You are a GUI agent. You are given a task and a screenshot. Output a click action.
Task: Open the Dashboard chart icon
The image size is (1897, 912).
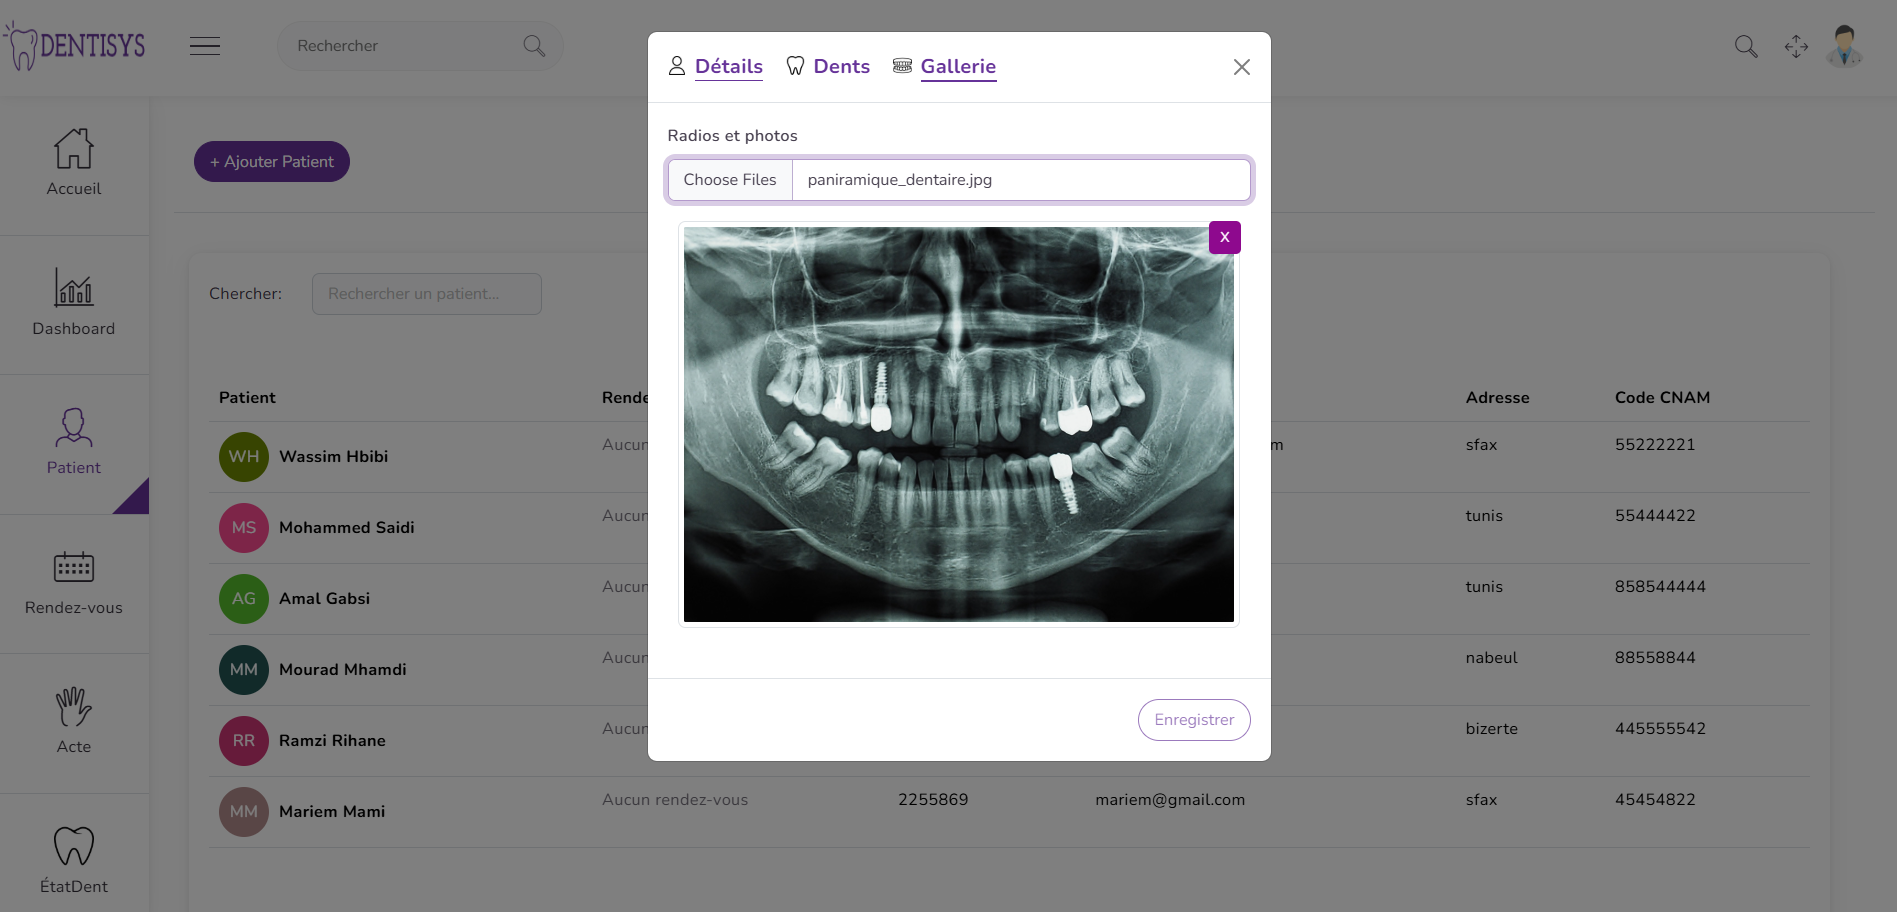(74, 288)
